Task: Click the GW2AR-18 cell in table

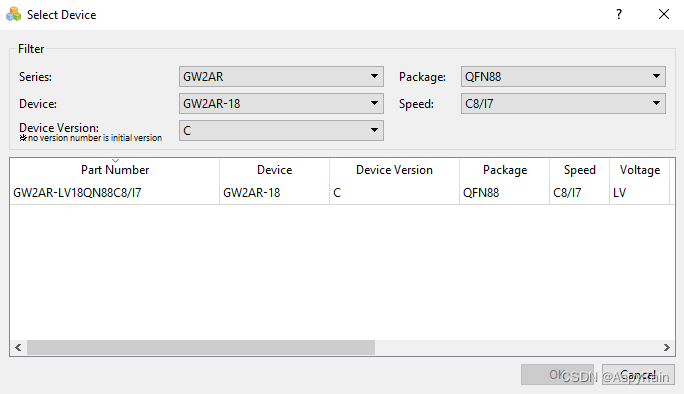Action: coord(274,193)
